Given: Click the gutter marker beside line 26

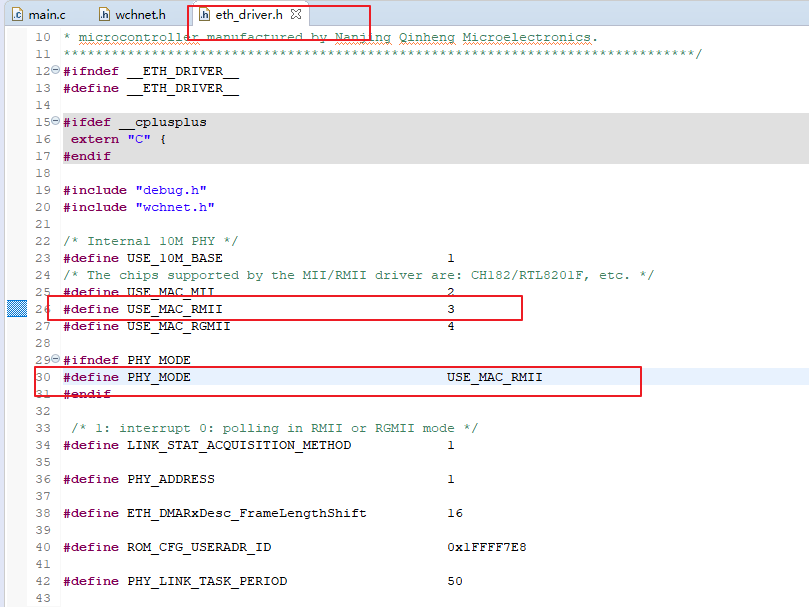Looking at the screenshot, I should pos(16,309).
